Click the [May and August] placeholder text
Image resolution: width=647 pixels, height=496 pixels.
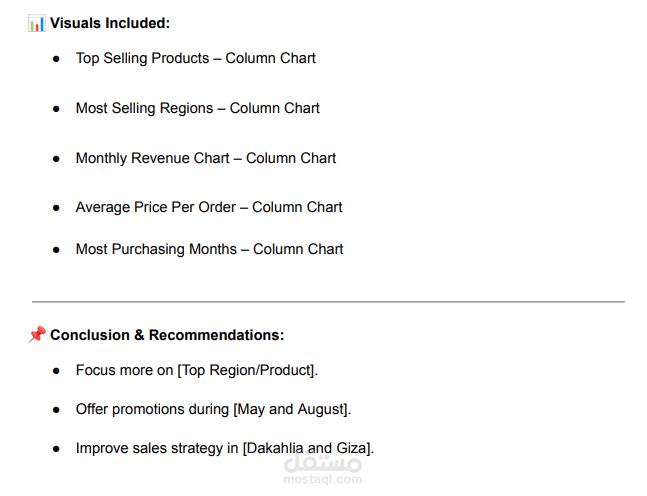(291, 409)
